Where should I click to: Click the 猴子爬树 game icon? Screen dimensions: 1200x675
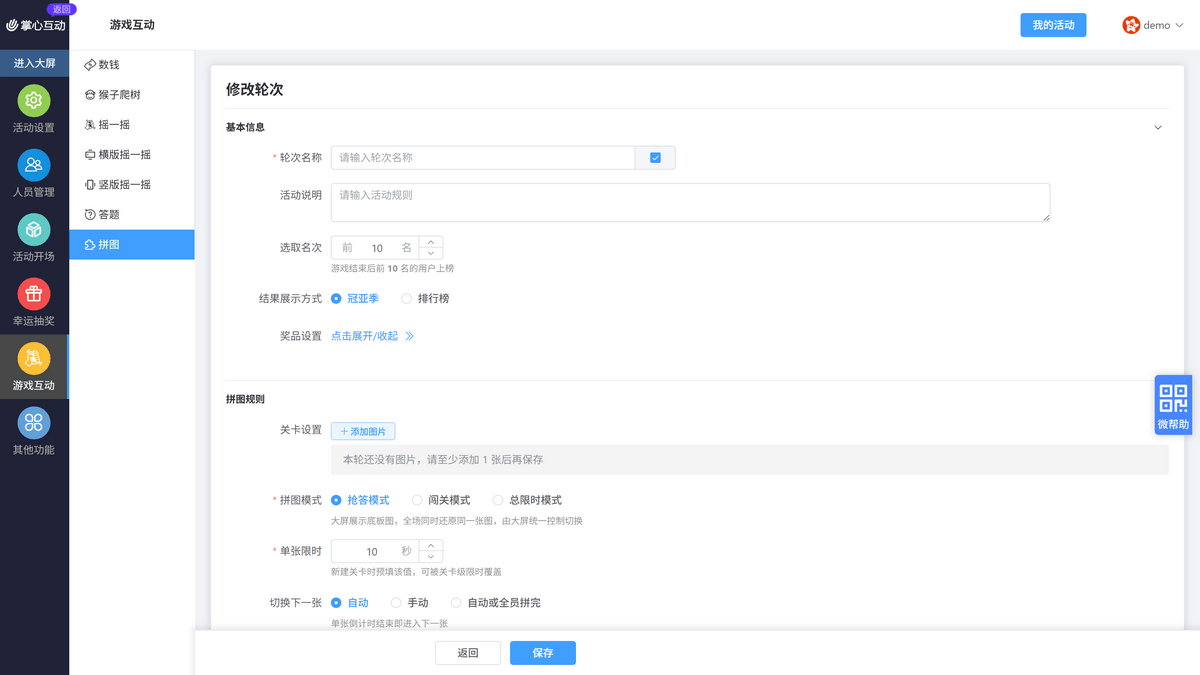[90, 94]
